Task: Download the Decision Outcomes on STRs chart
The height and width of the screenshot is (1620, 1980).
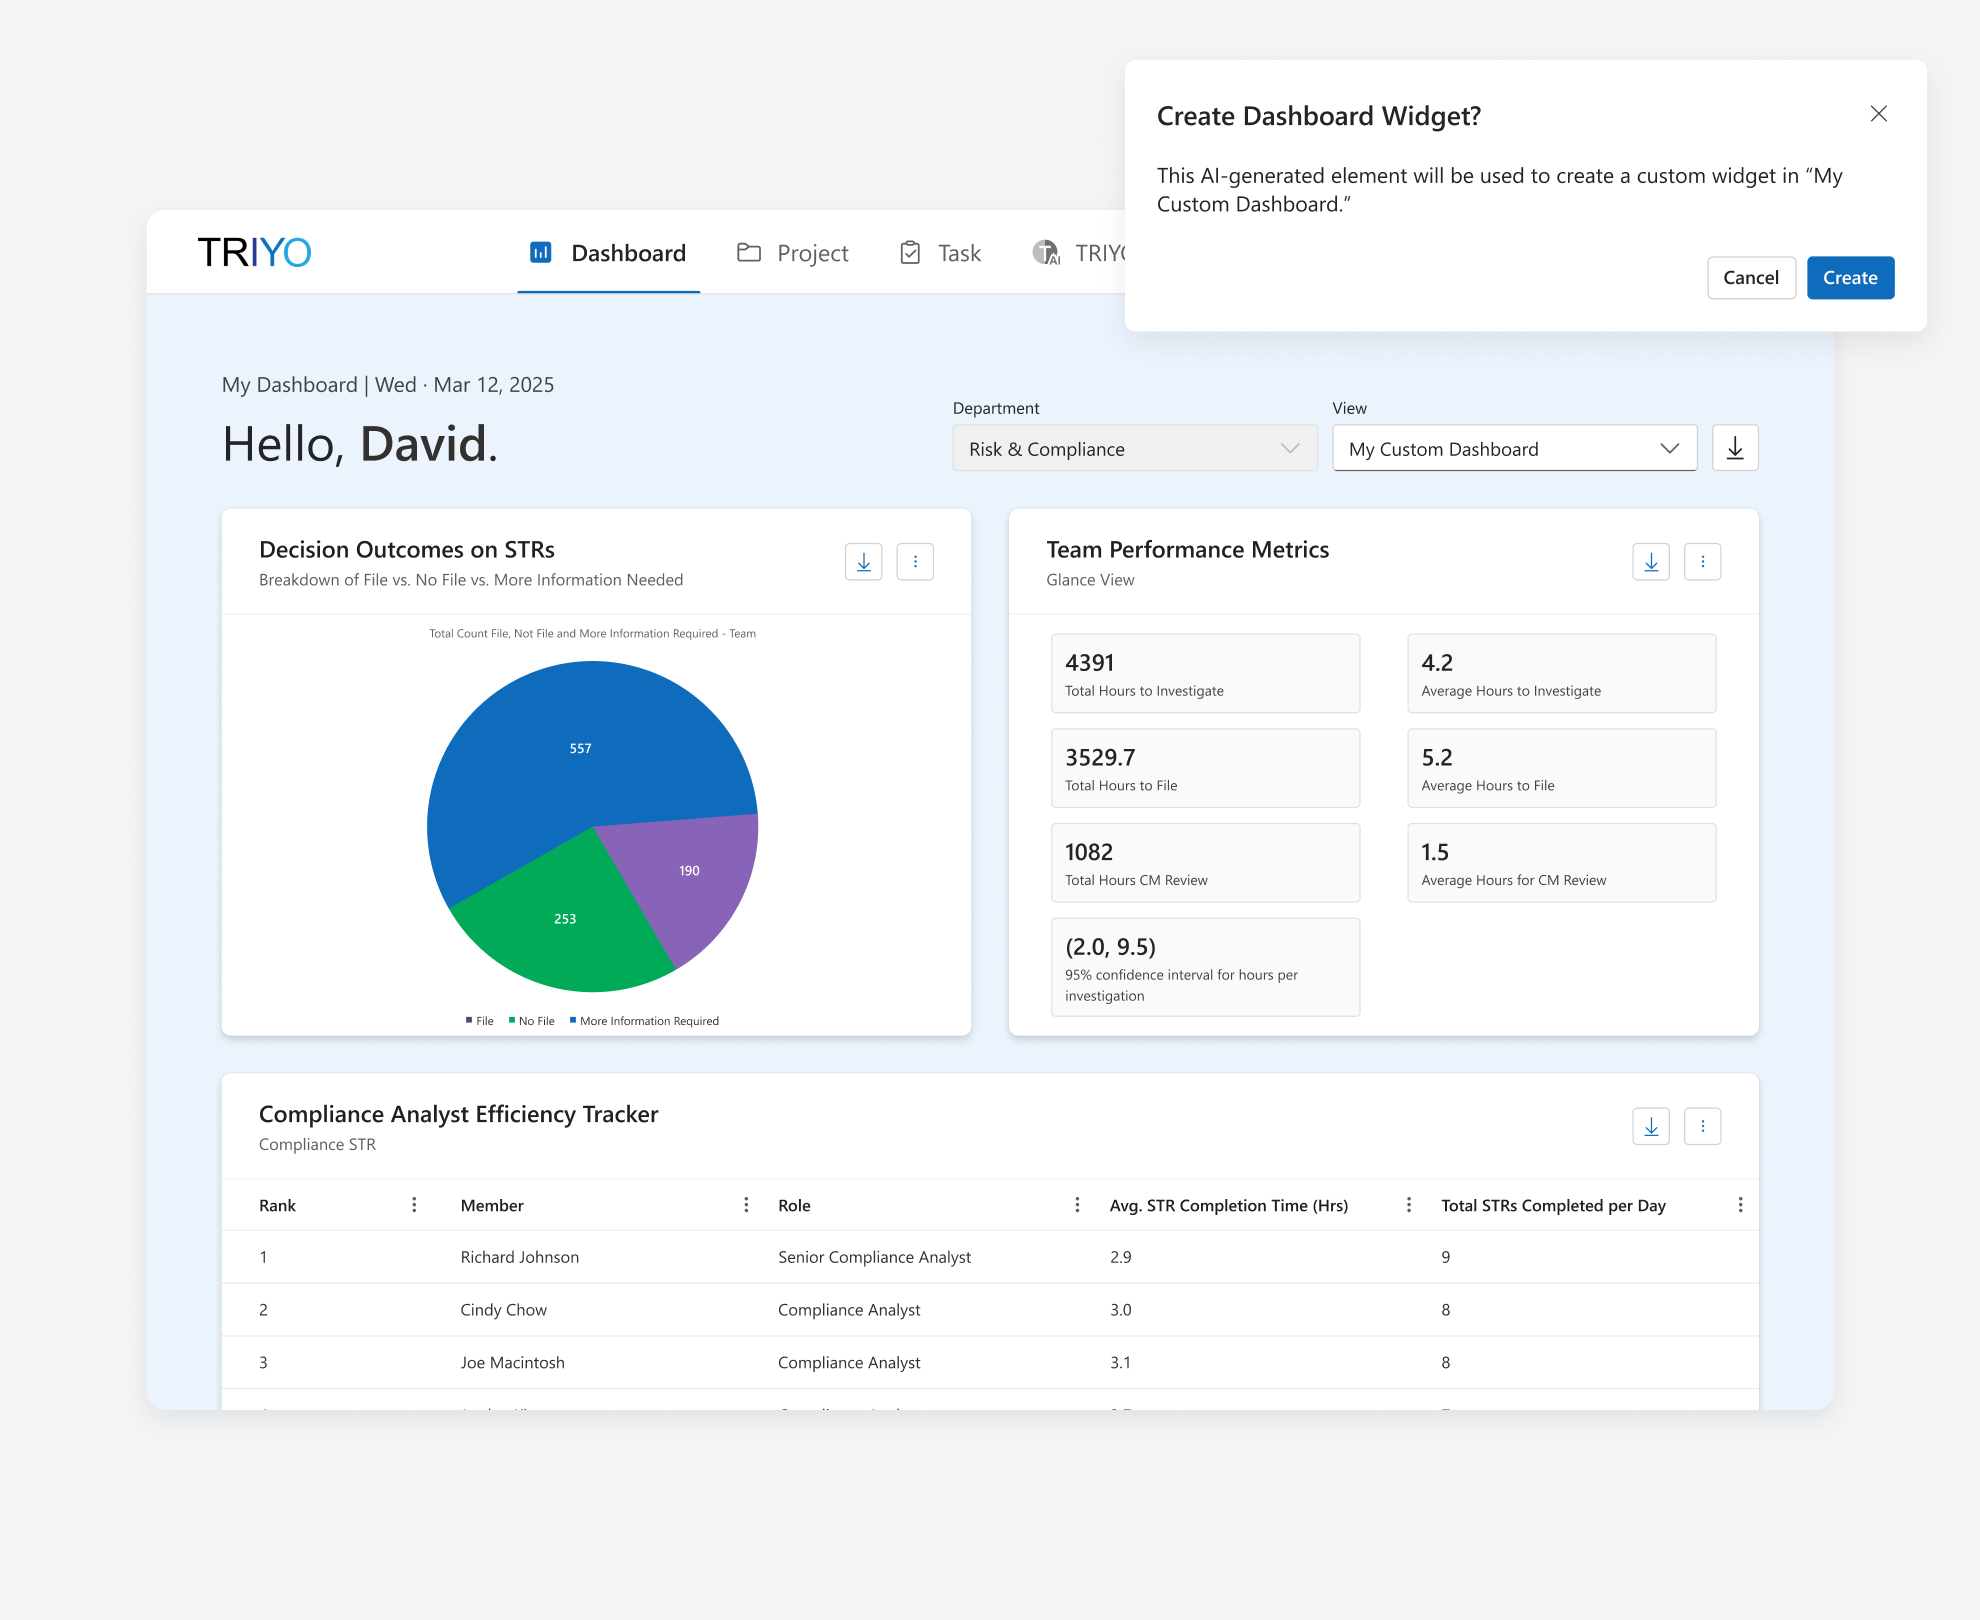Action: coord(863,561)
